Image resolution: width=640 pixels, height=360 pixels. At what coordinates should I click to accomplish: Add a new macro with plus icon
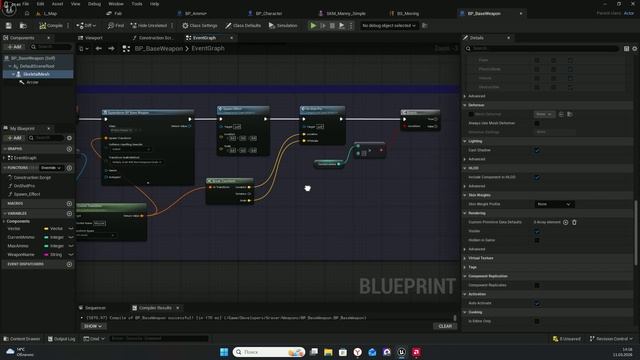point(69,203)
